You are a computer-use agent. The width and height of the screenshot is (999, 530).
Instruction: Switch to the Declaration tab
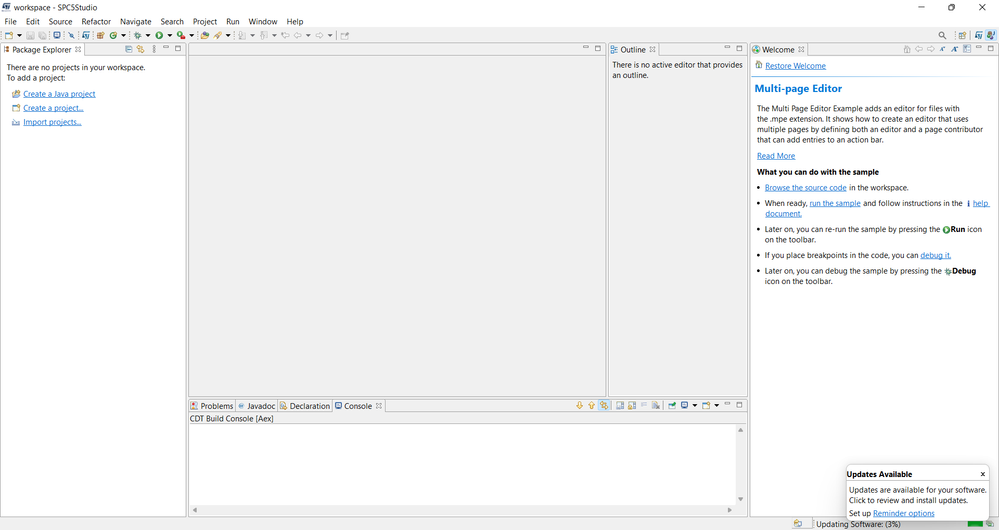[x=305, y=406]
